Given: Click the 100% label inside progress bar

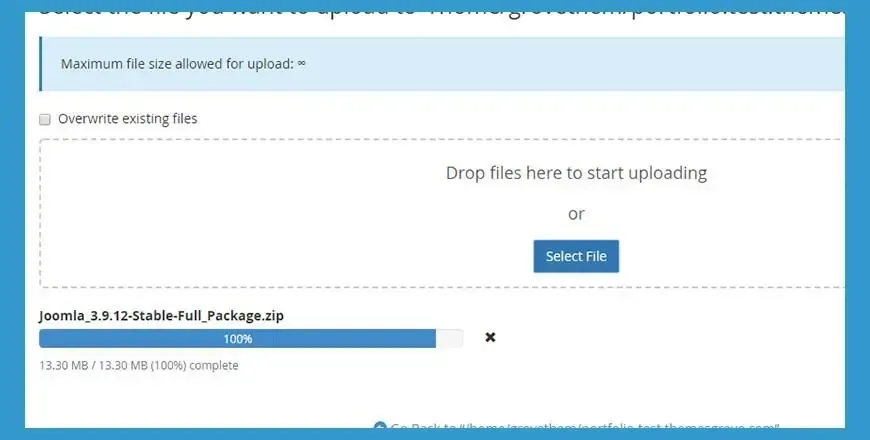Looking at the screenshot, I should pos(238,338).
